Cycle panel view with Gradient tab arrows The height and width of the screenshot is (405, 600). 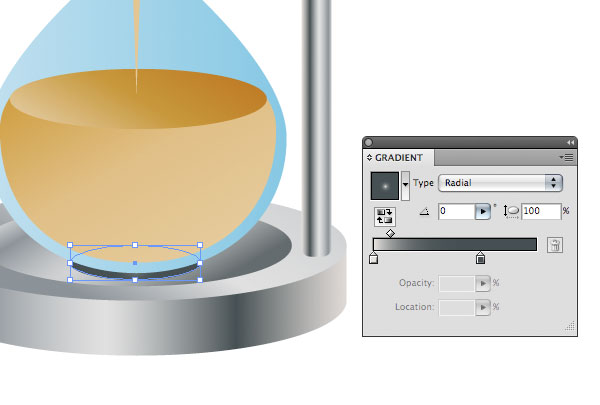coord(369,157)
